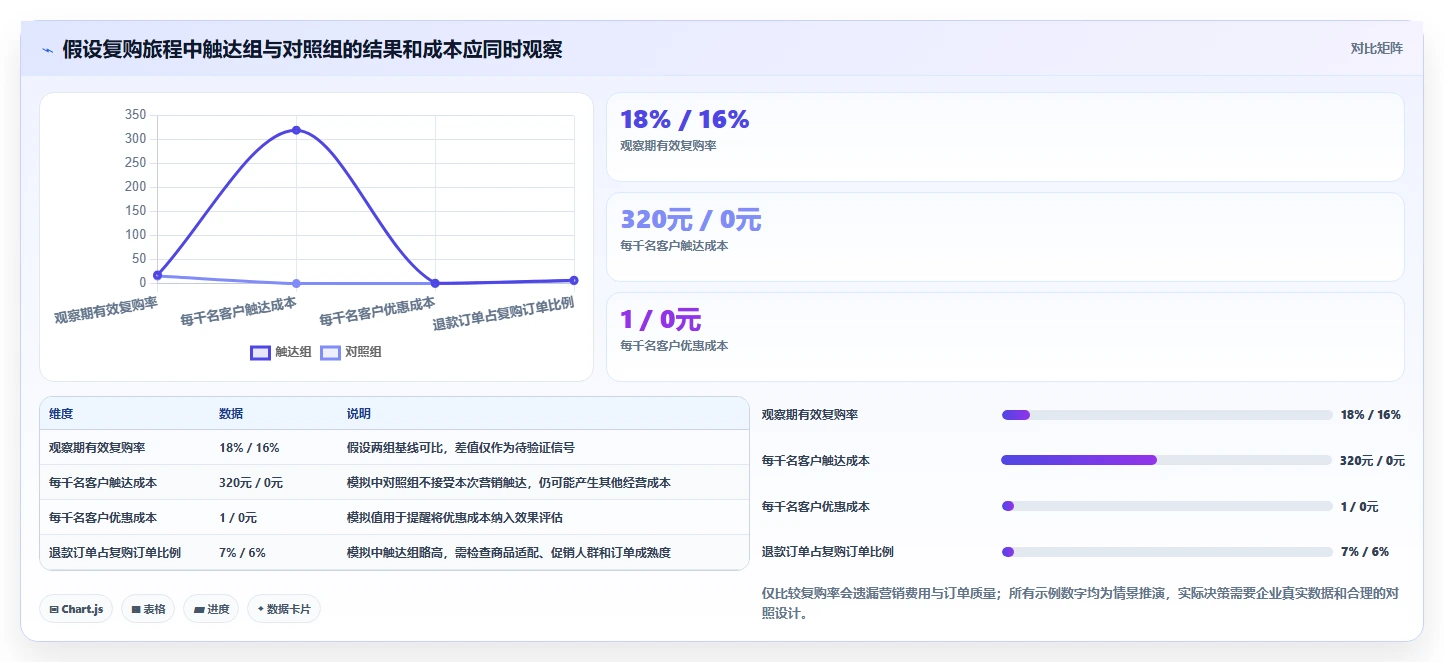Click the 退款订单占复购订单比例 progress bar
1444x662 pixels.
click(x=1167, y=552)
